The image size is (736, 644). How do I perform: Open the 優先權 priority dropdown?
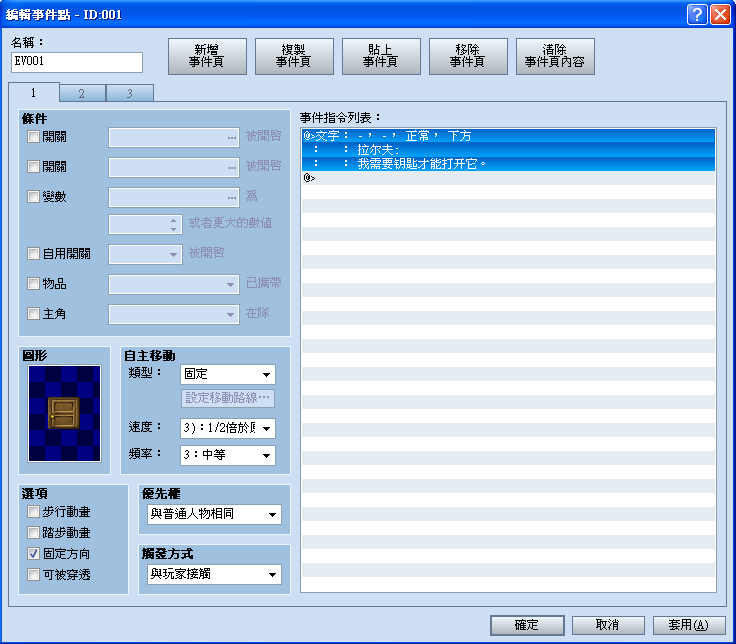[215, 514]
